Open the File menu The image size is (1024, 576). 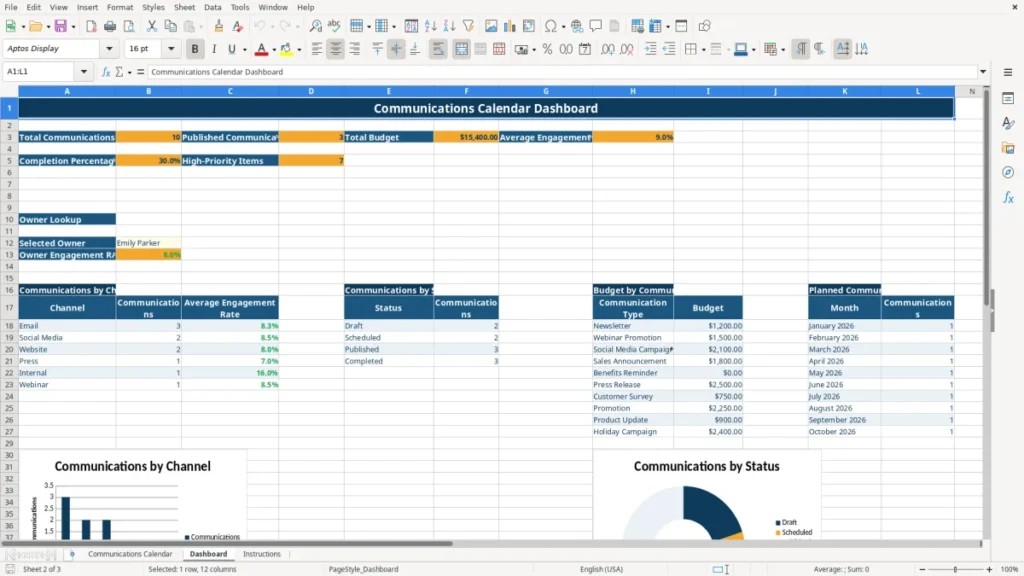coord(11,7)
